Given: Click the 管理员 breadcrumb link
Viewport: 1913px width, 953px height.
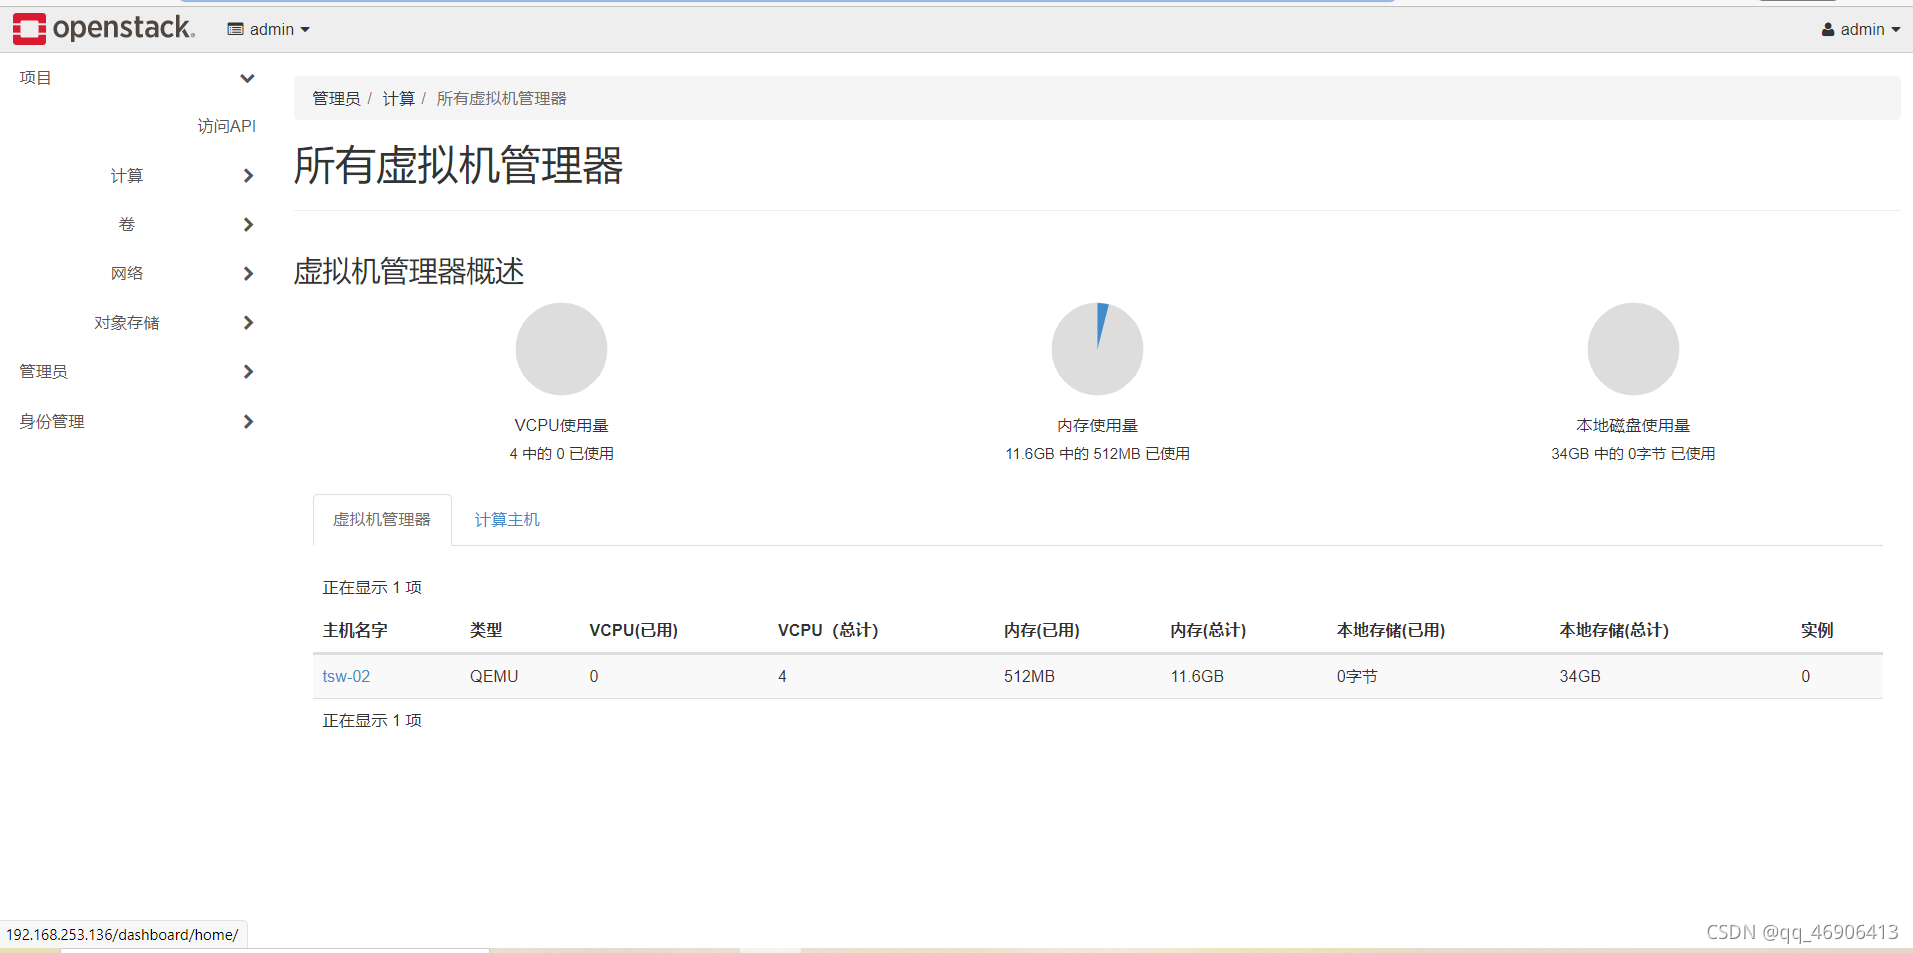Looking at the screenshot, I should pos(335,98).
